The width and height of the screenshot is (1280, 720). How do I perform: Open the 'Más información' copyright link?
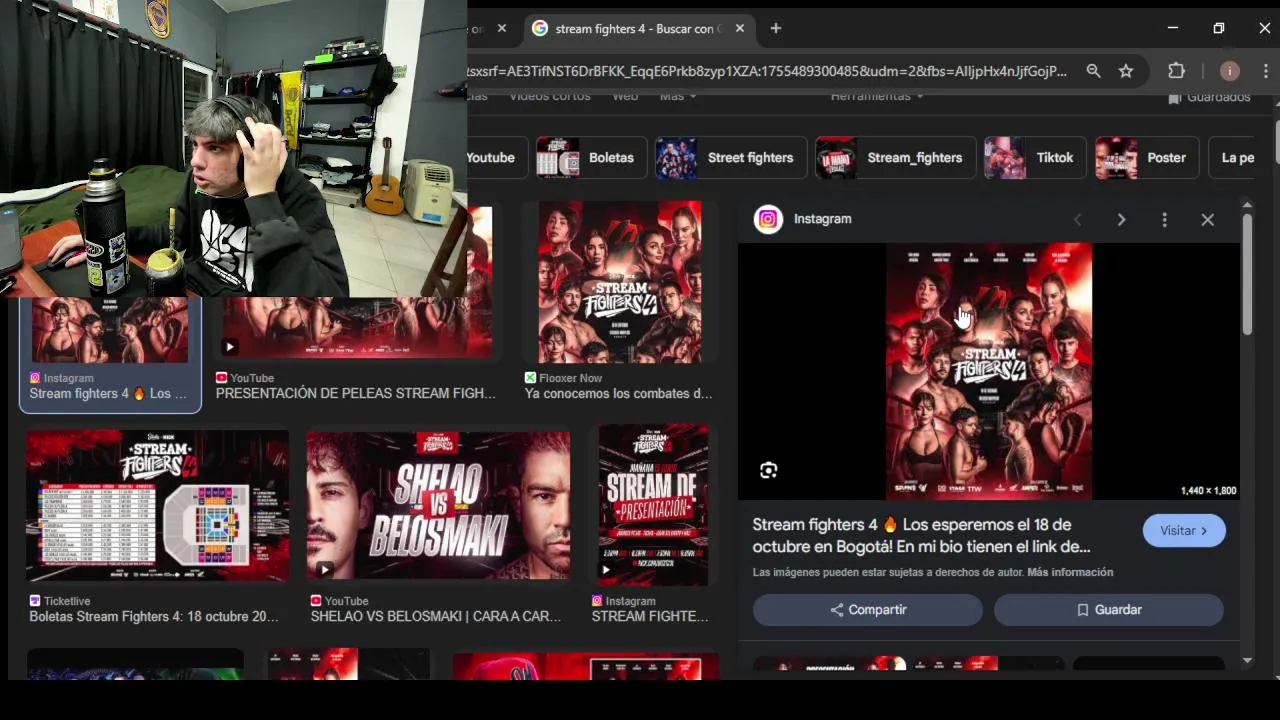pos(1070,572)
